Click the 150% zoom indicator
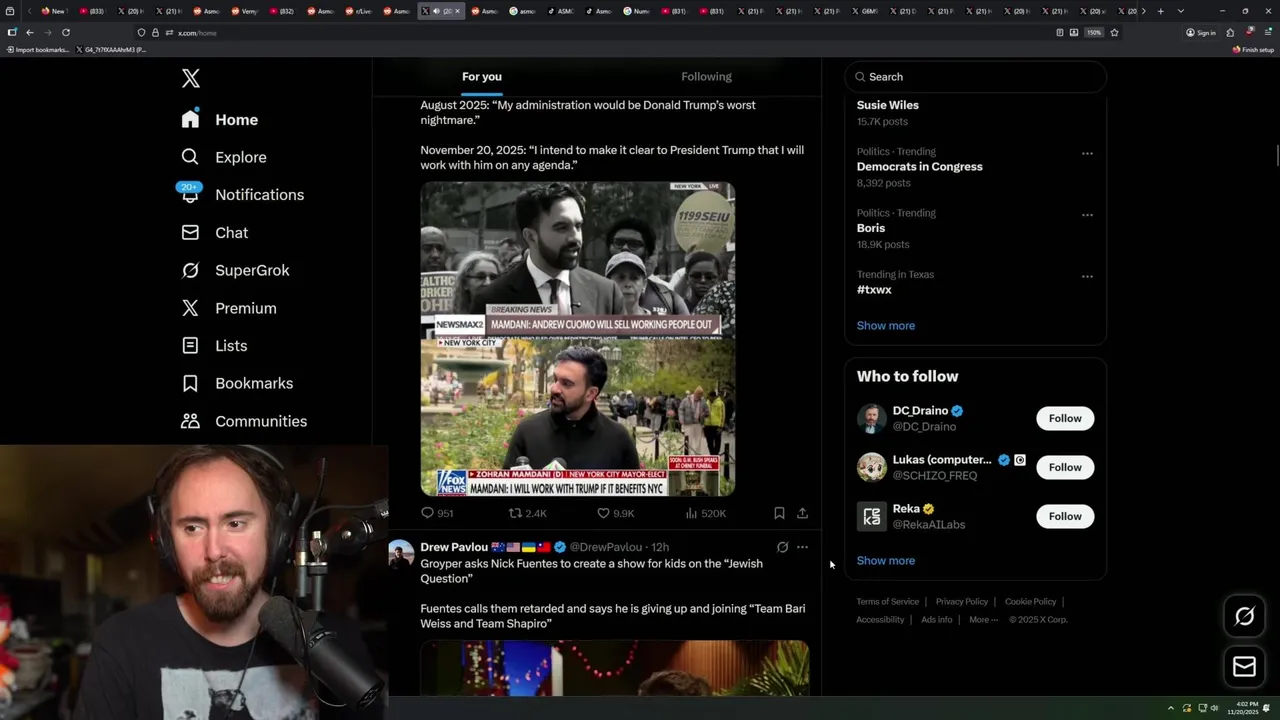1280x720 pixels. coord(1094,32)
